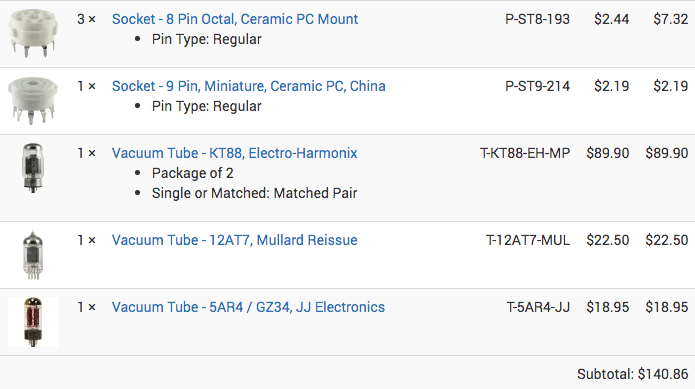Click the T-5AR4-JJ part number
Image resolution: width=695 pixels, height=389 pixels.
[x=538, y=307]
